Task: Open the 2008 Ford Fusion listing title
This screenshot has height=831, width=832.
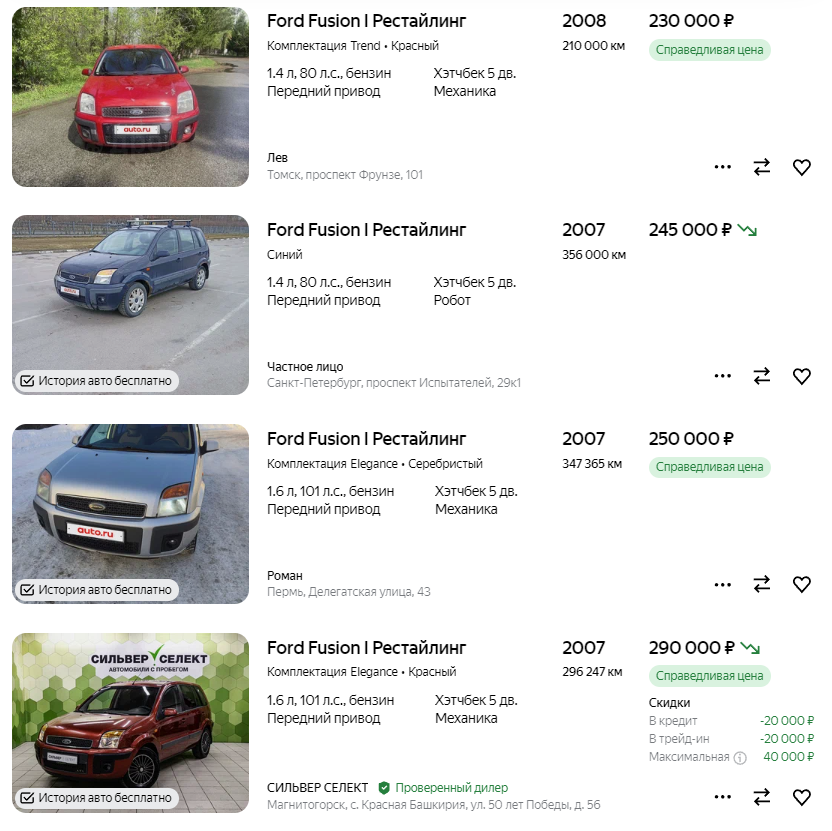Action: [366, 21]
